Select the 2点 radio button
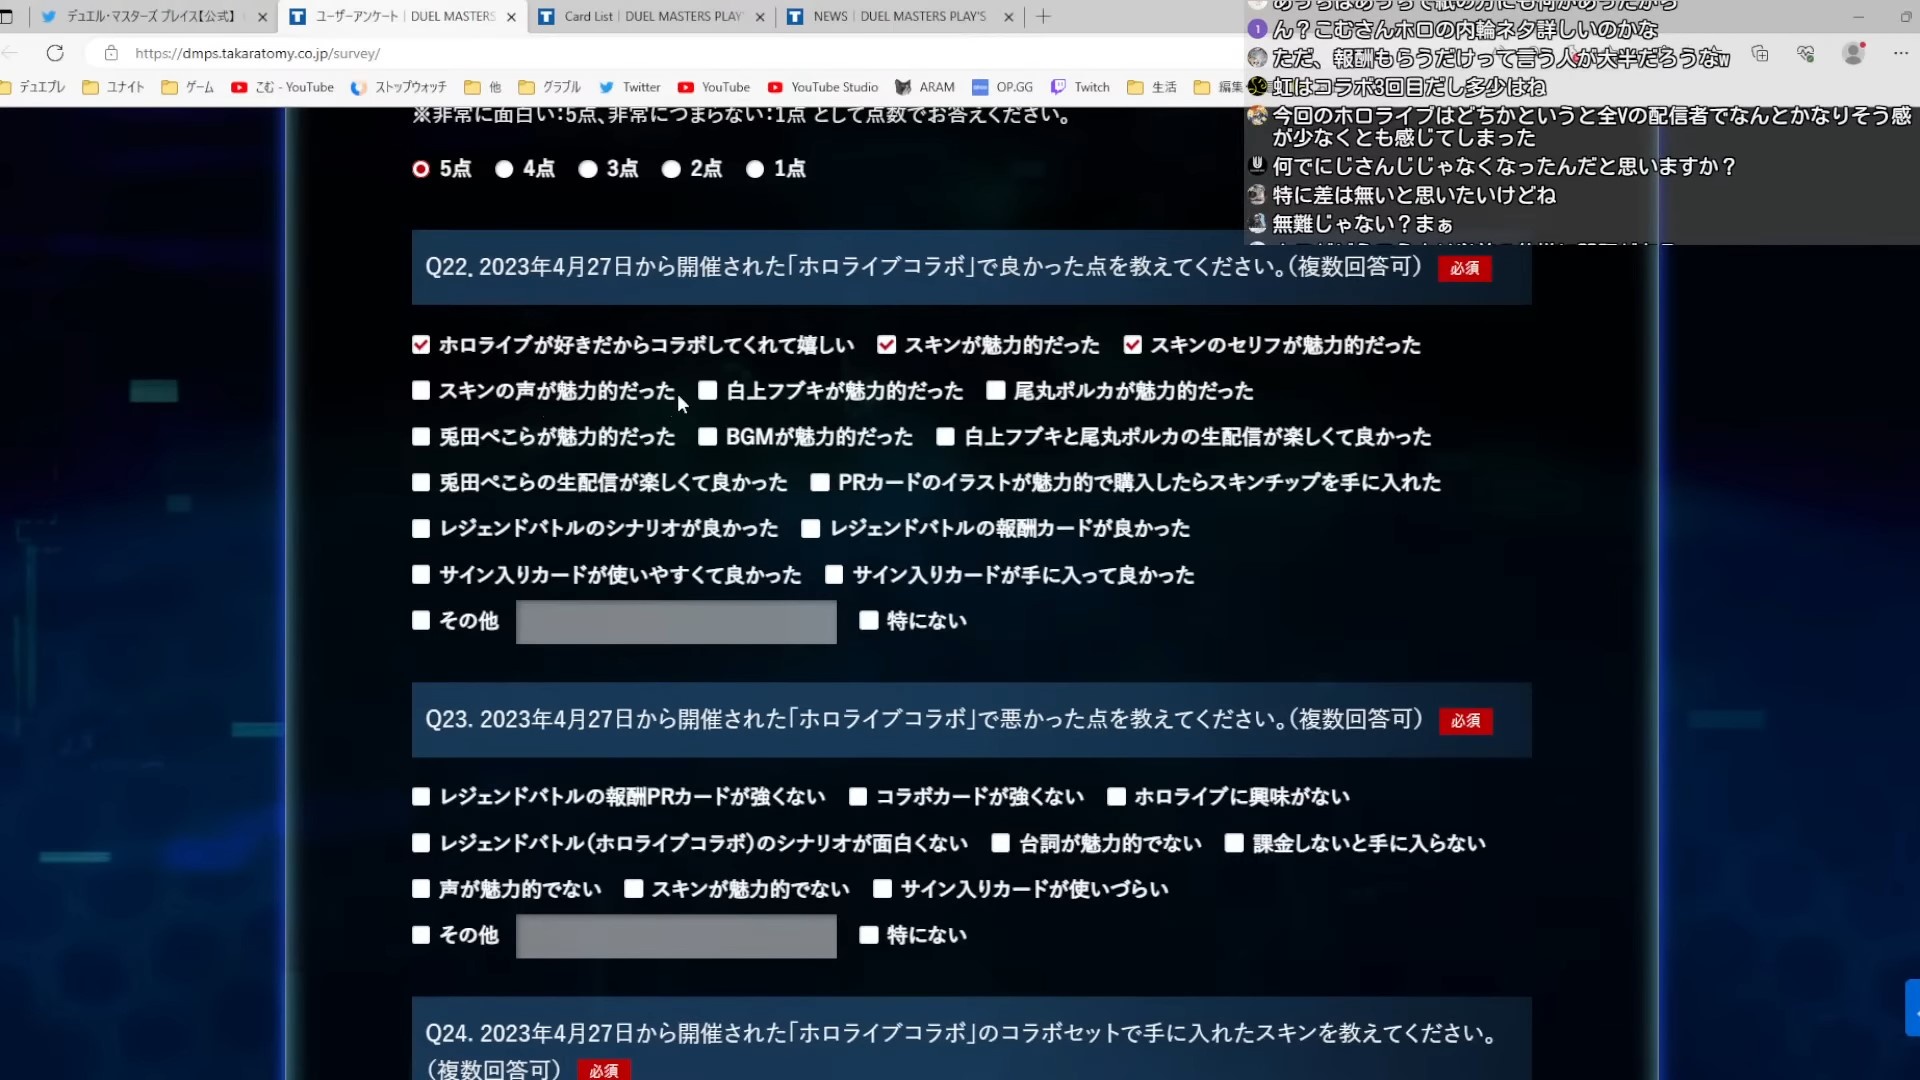 pos(671,169)
